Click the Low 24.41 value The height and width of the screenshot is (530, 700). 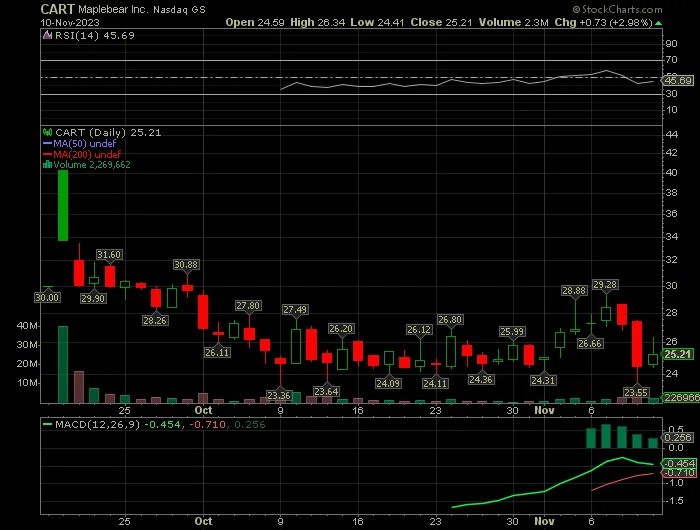pyautogui.click(x=377, y=22)
